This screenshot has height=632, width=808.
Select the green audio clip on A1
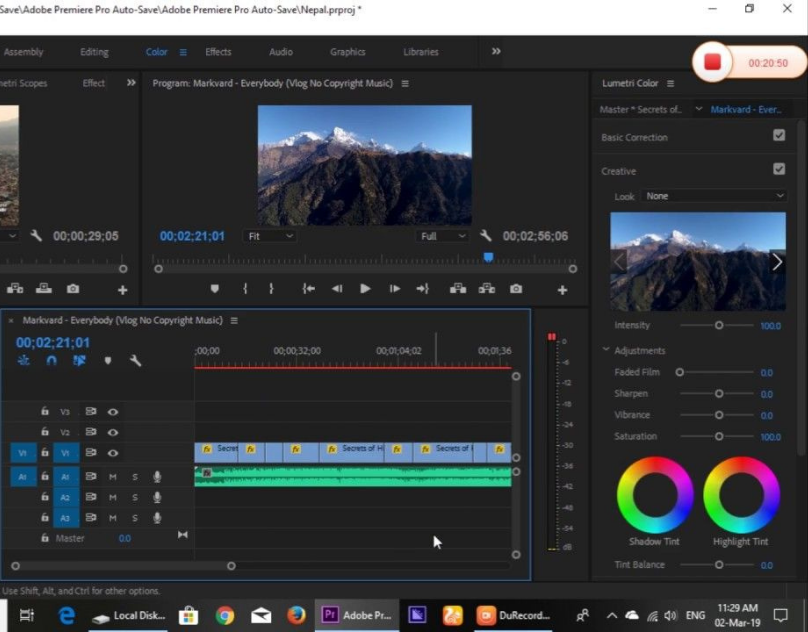tap(353, 476)
